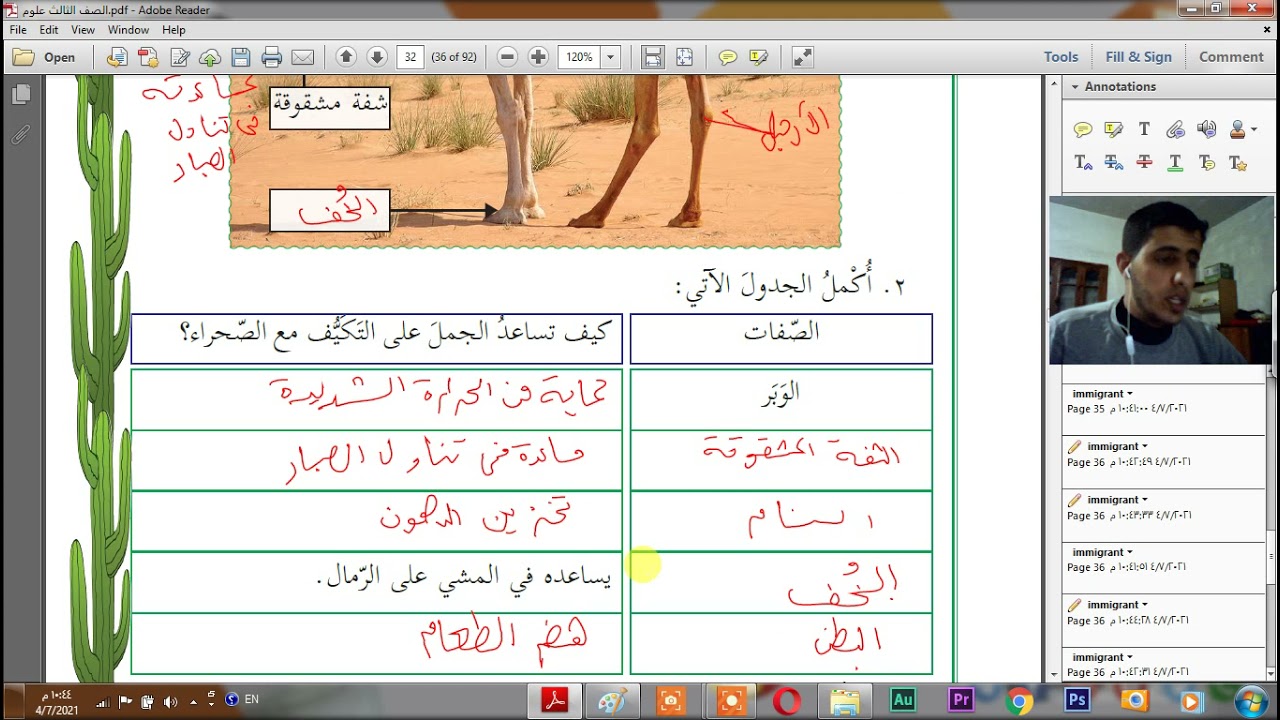Select the Insert text at cursor tool

pyautogui.click(x=1083, y=162)
